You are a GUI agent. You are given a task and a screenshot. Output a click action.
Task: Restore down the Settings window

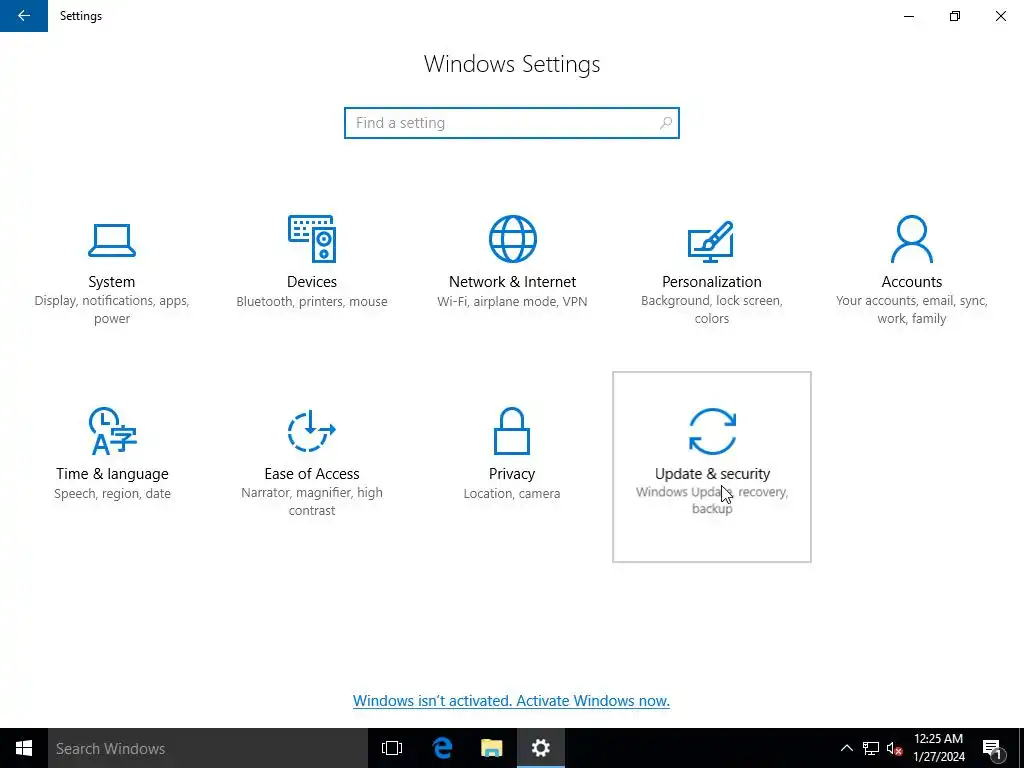(955, 16)
